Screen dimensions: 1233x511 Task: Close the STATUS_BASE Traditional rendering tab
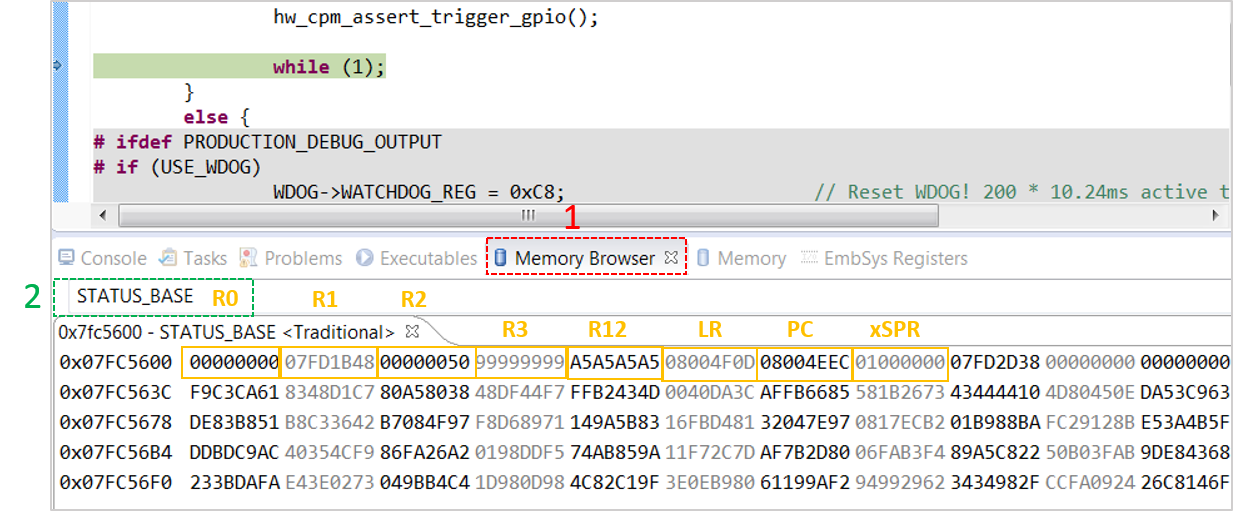pos(411,330)
